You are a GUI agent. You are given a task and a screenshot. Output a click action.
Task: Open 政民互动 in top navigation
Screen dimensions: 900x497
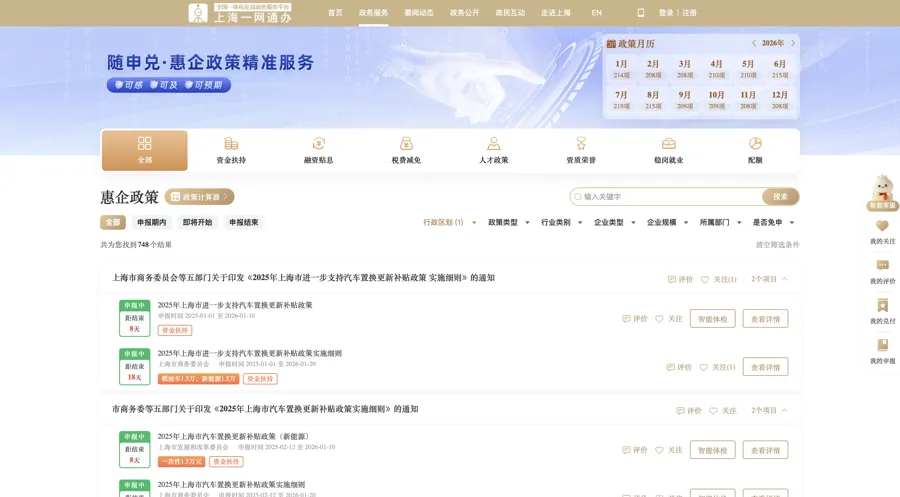tap(510, 13)
